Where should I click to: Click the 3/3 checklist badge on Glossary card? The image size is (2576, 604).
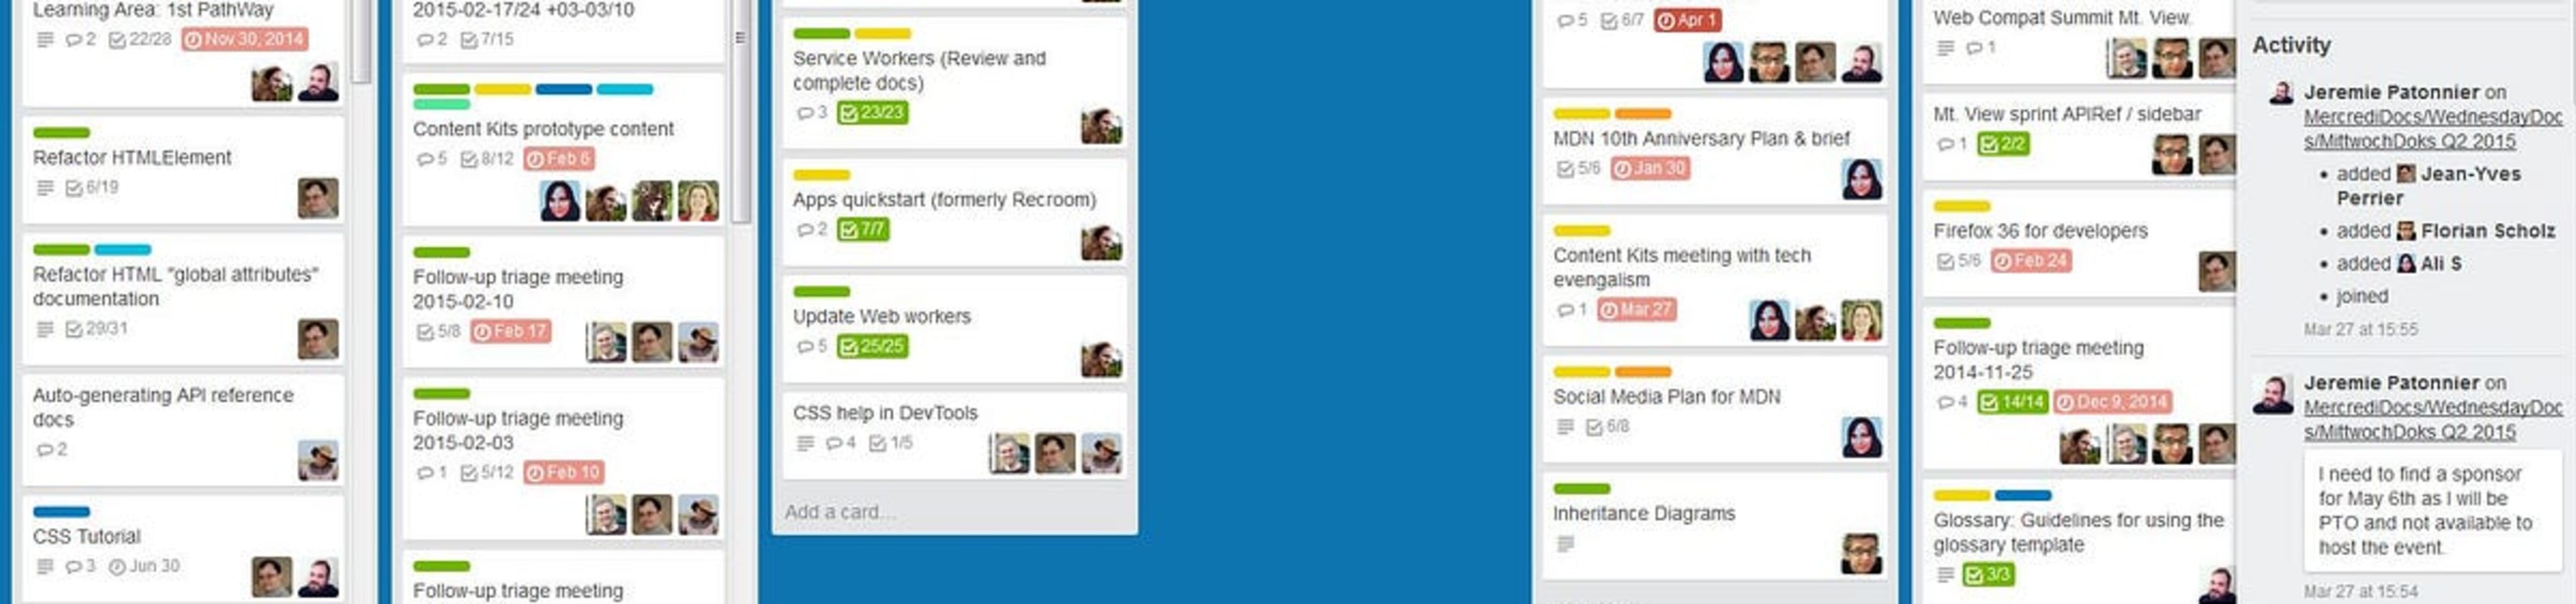click(1988, 575)
